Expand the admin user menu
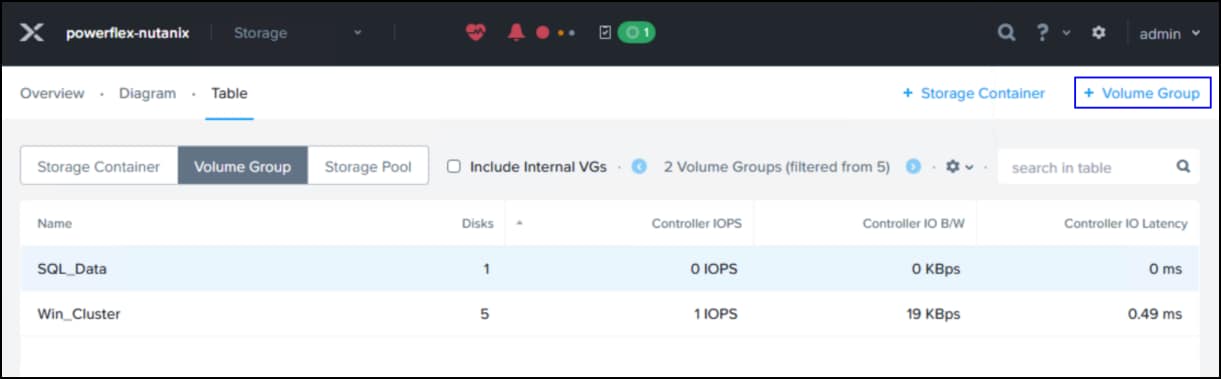The width and height of the screenshot is (1221, 379). pos(1169,33)
